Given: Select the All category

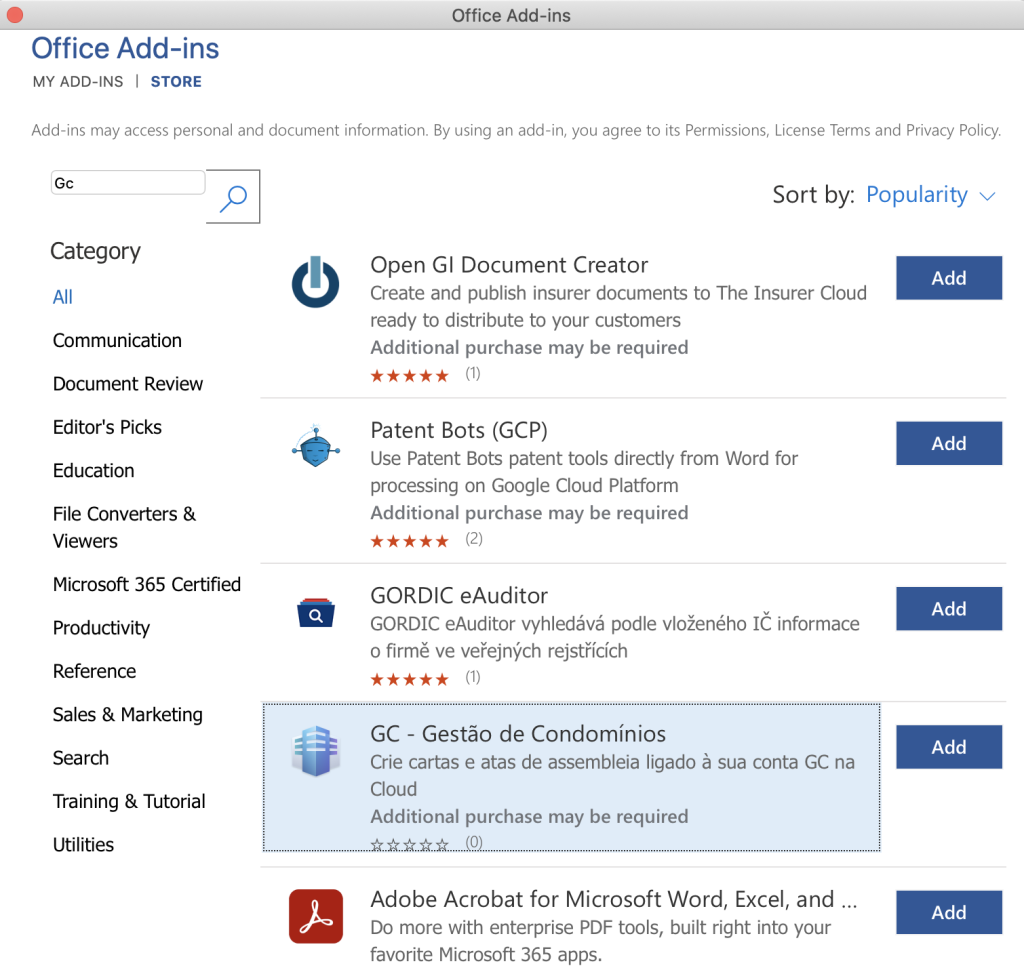Looking at the screenshot, I should tap(63, 297).
